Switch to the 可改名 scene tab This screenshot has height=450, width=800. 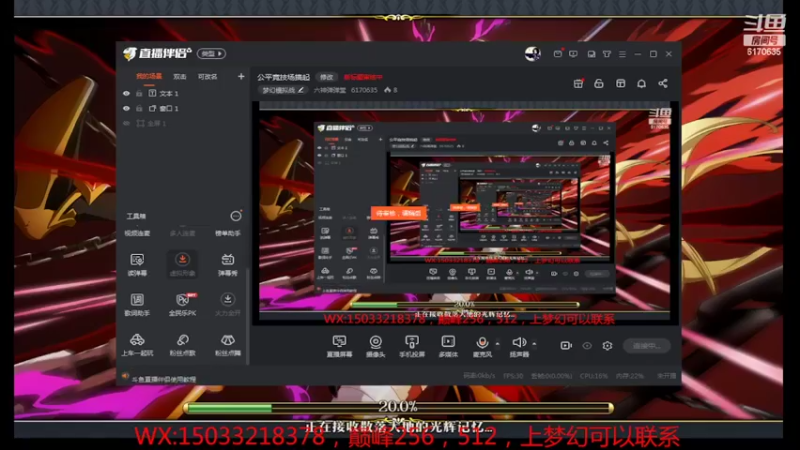207,77
